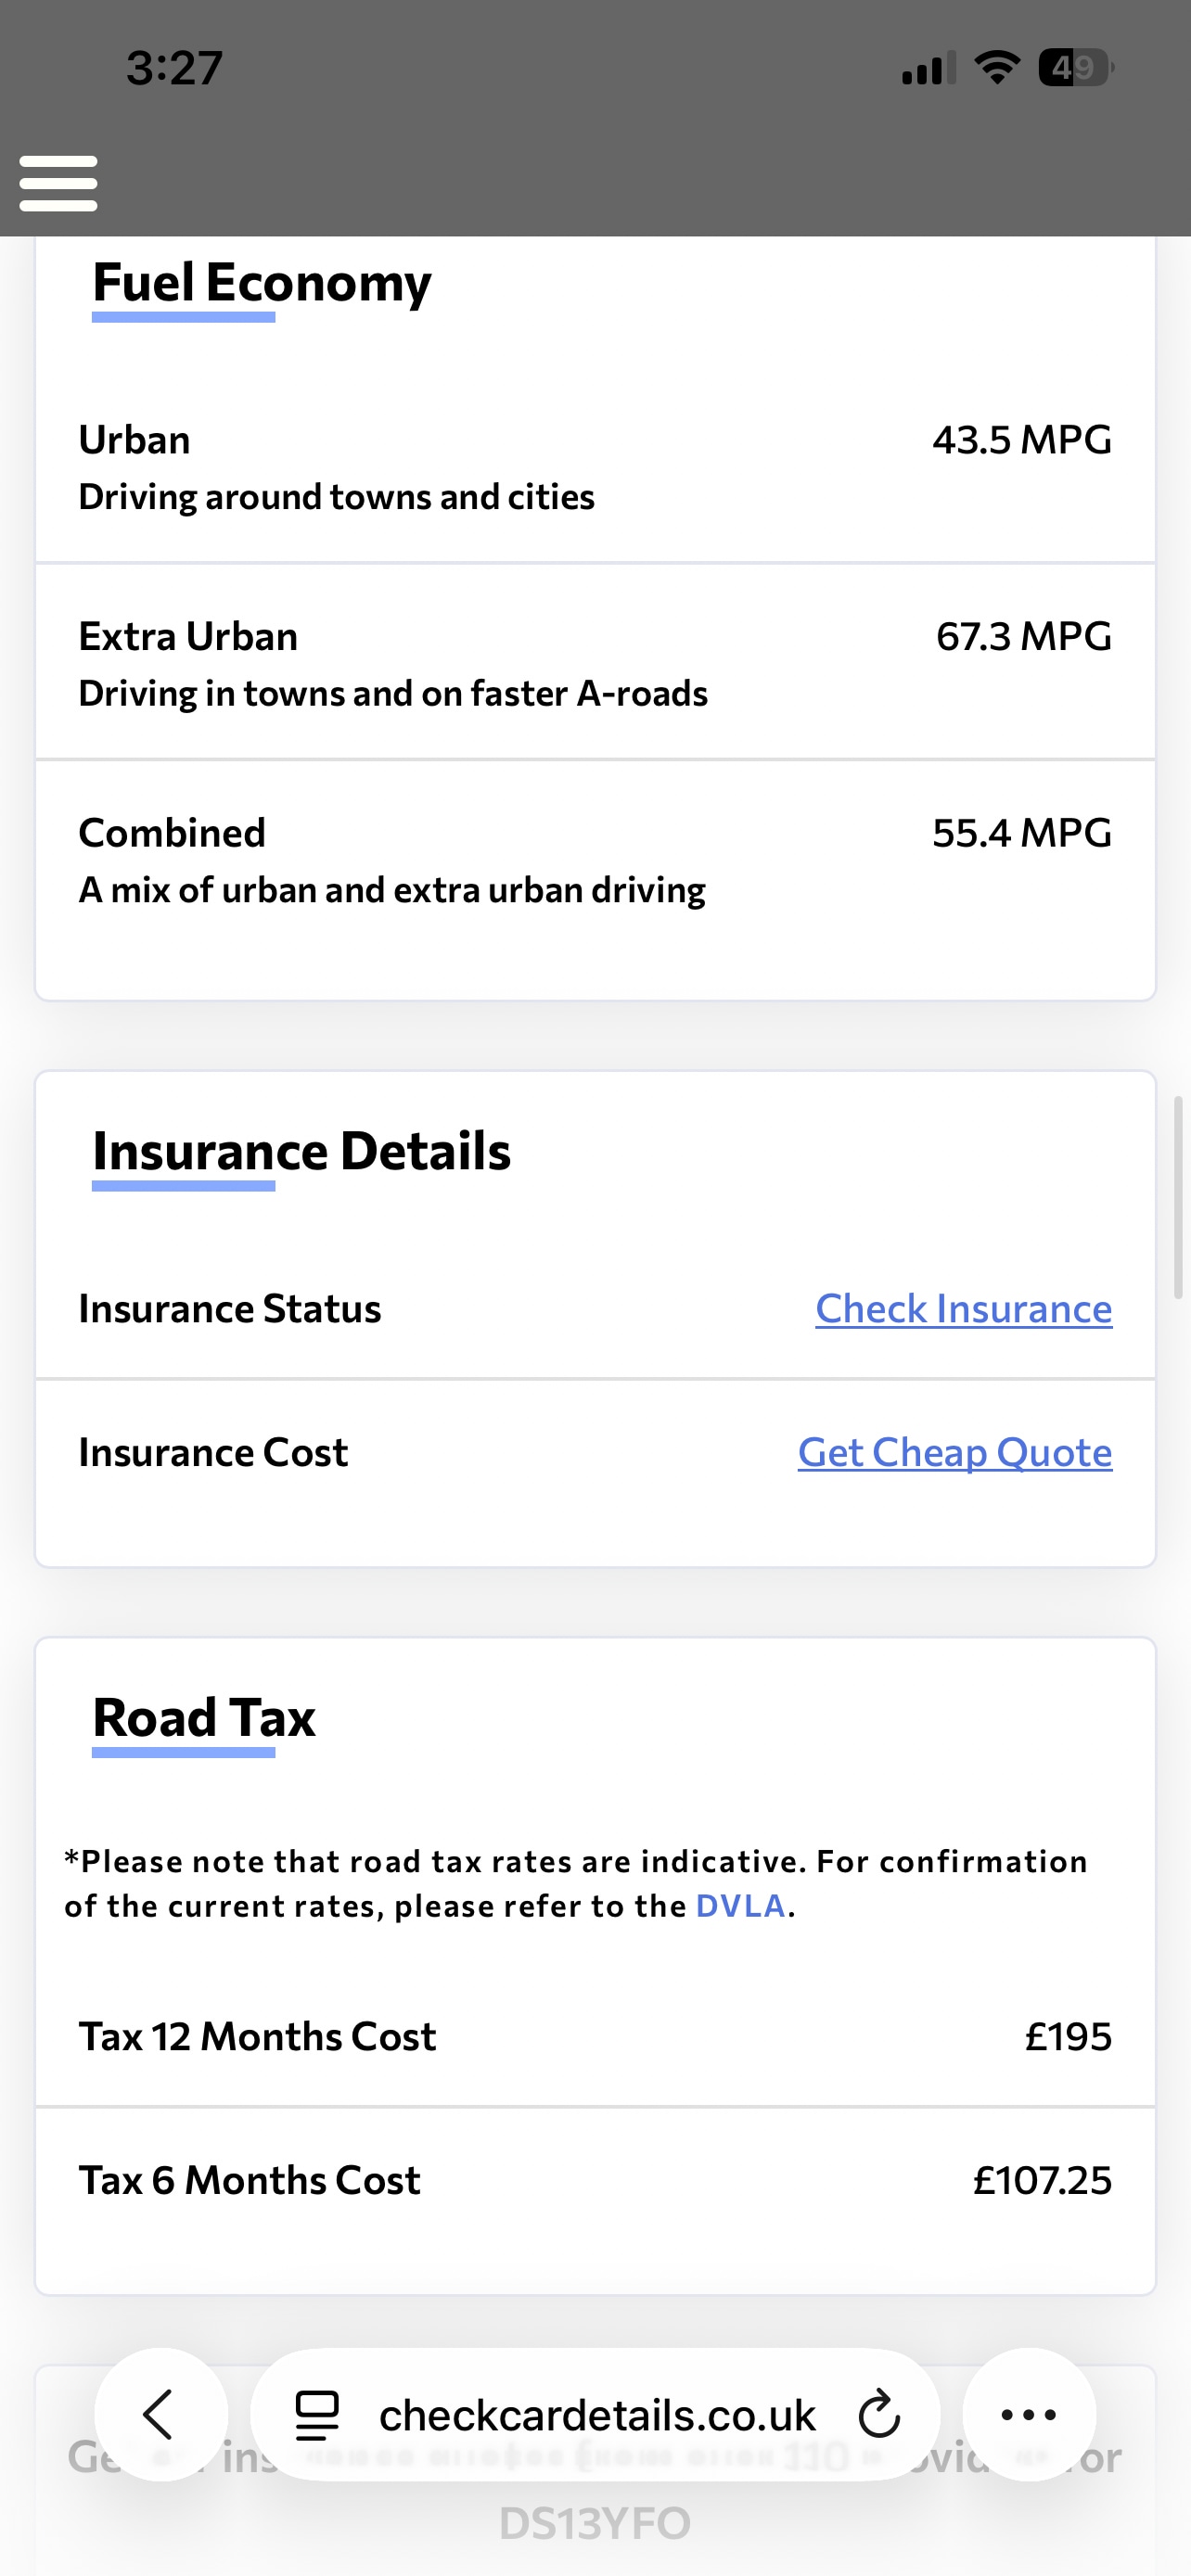Screen dimensions: 1191x2576
Task: Tap the page settings icon in address bar
Action: tap(317, 2415)
